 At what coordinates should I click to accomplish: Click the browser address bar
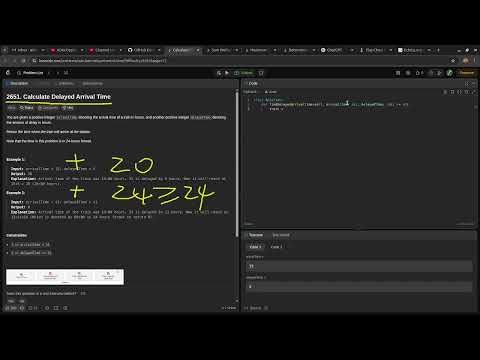click(x=240, y=61)
